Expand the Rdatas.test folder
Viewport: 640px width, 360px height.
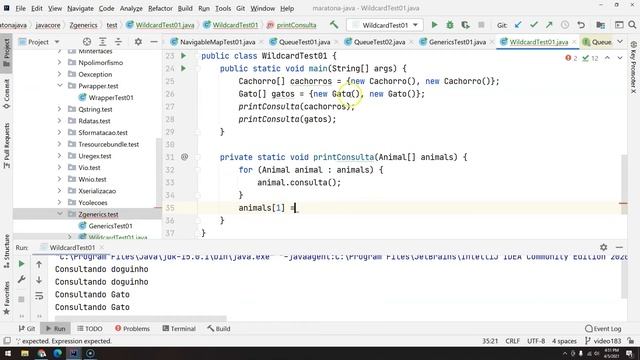[60, 121]
